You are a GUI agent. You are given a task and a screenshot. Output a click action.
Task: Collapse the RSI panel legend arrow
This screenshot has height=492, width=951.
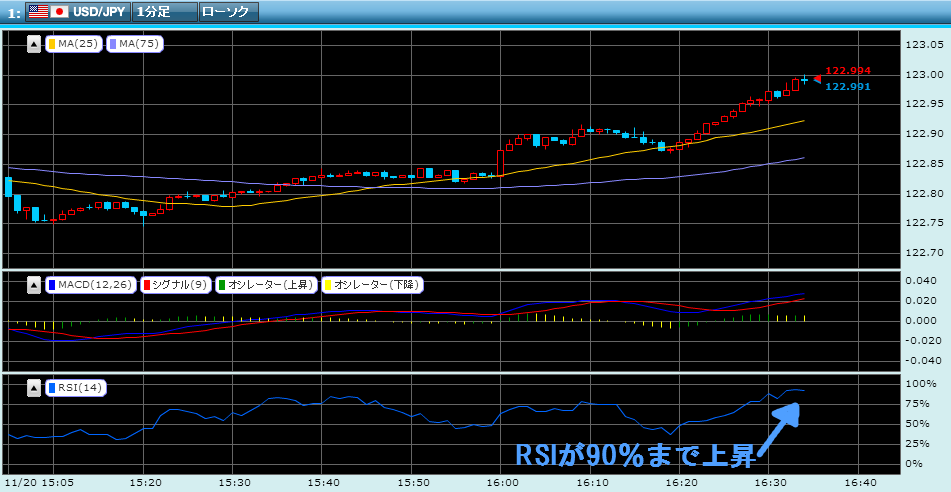pyautogui.click(x=35, y=388)
